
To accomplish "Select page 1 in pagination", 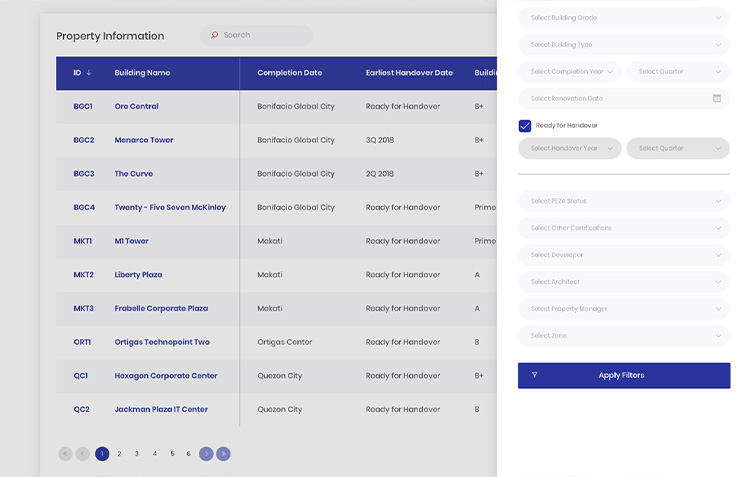I will pyautogui.click(x=102, y=454).
